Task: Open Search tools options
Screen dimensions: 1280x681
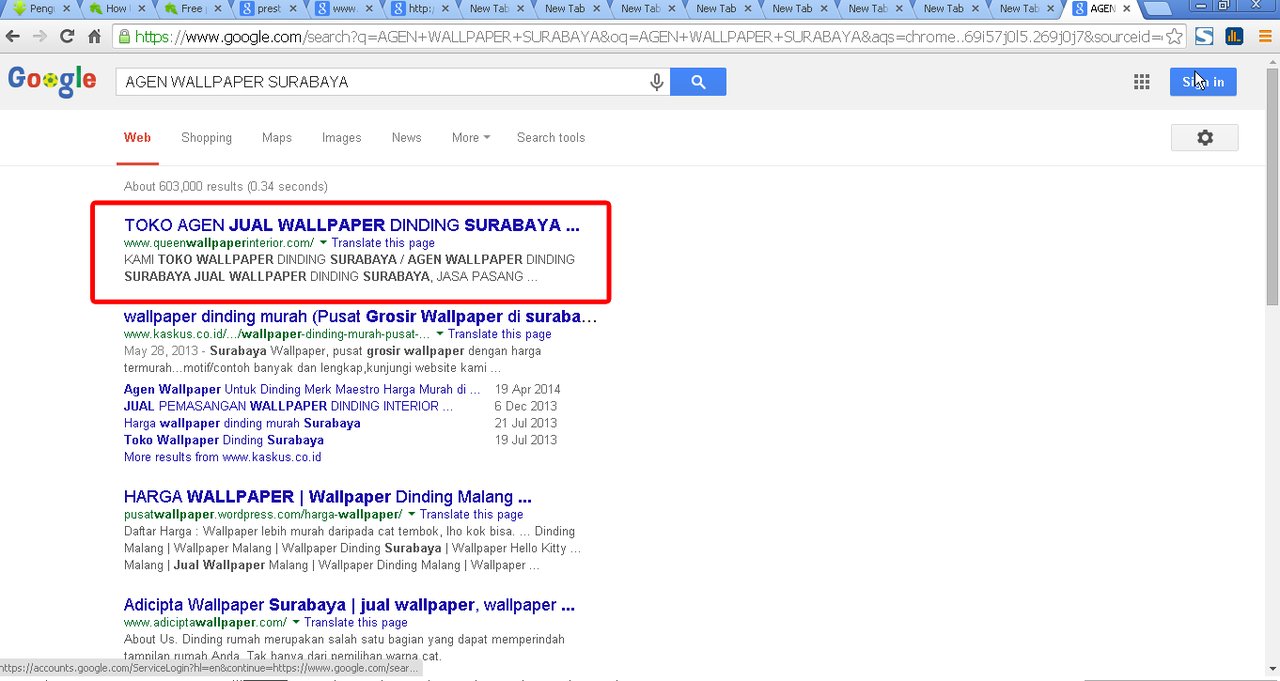Action: [550, 138]
